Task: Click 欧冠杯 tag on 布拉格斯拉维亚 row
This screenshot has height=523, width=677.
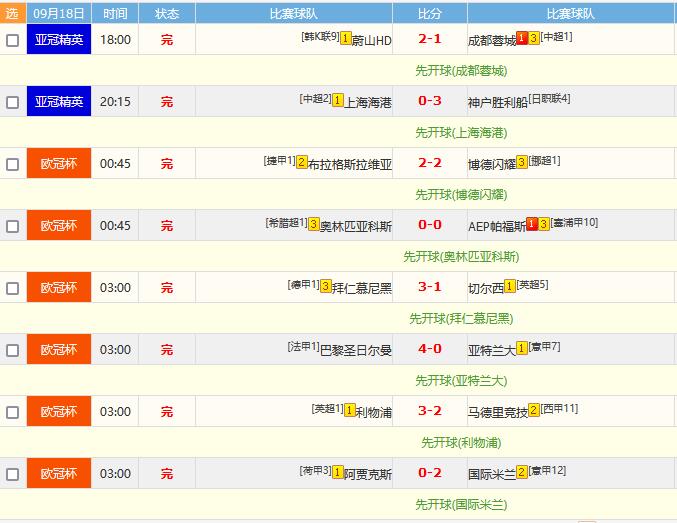Action: (59, 163)
